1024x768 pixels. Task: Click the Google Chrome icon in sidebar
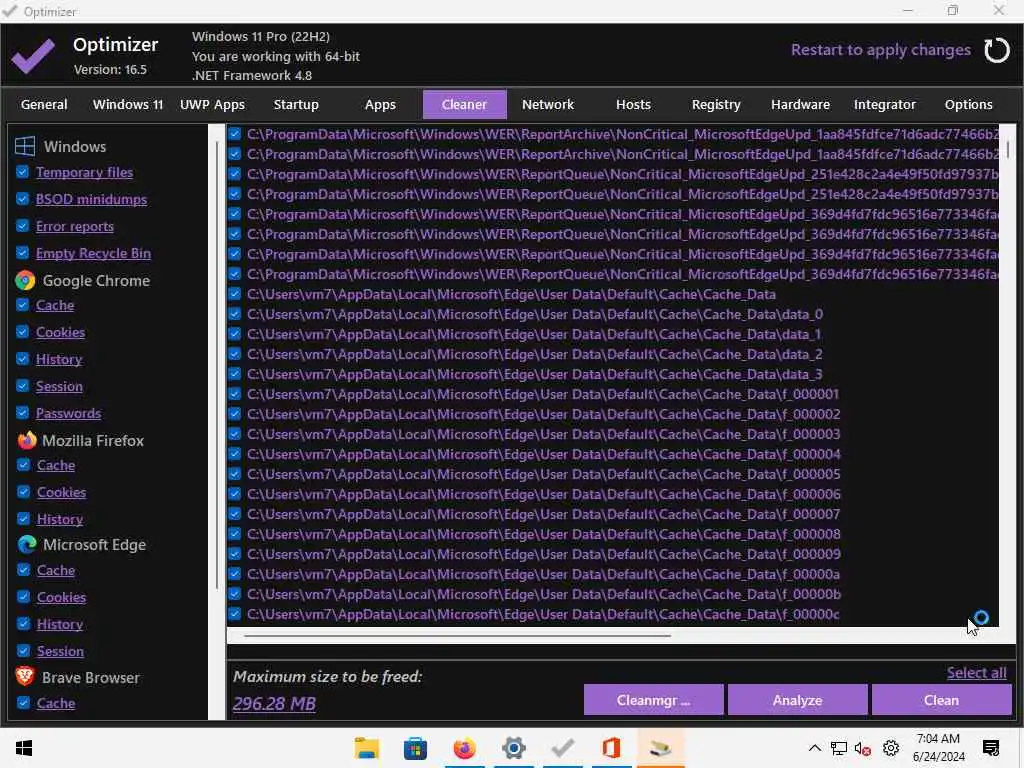(25, 281)
